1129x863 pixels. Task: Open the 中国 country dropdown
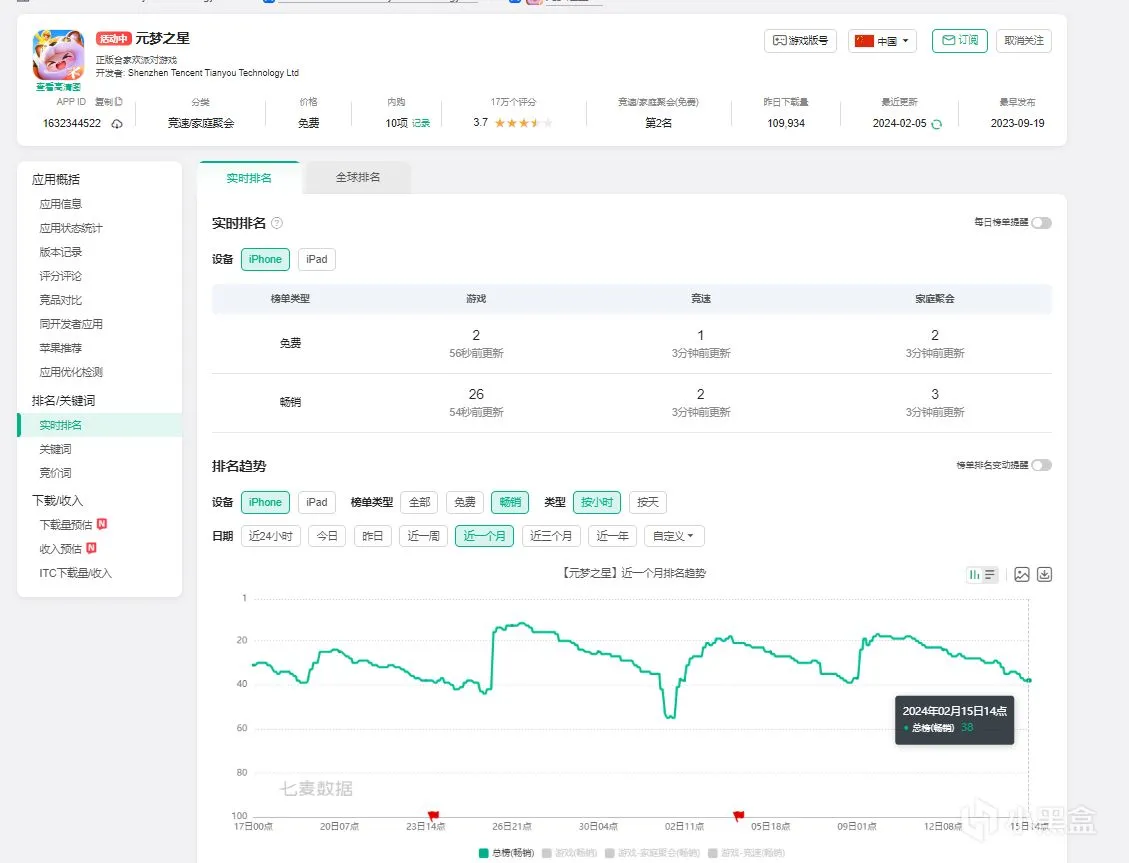click(x=882, y=41)
